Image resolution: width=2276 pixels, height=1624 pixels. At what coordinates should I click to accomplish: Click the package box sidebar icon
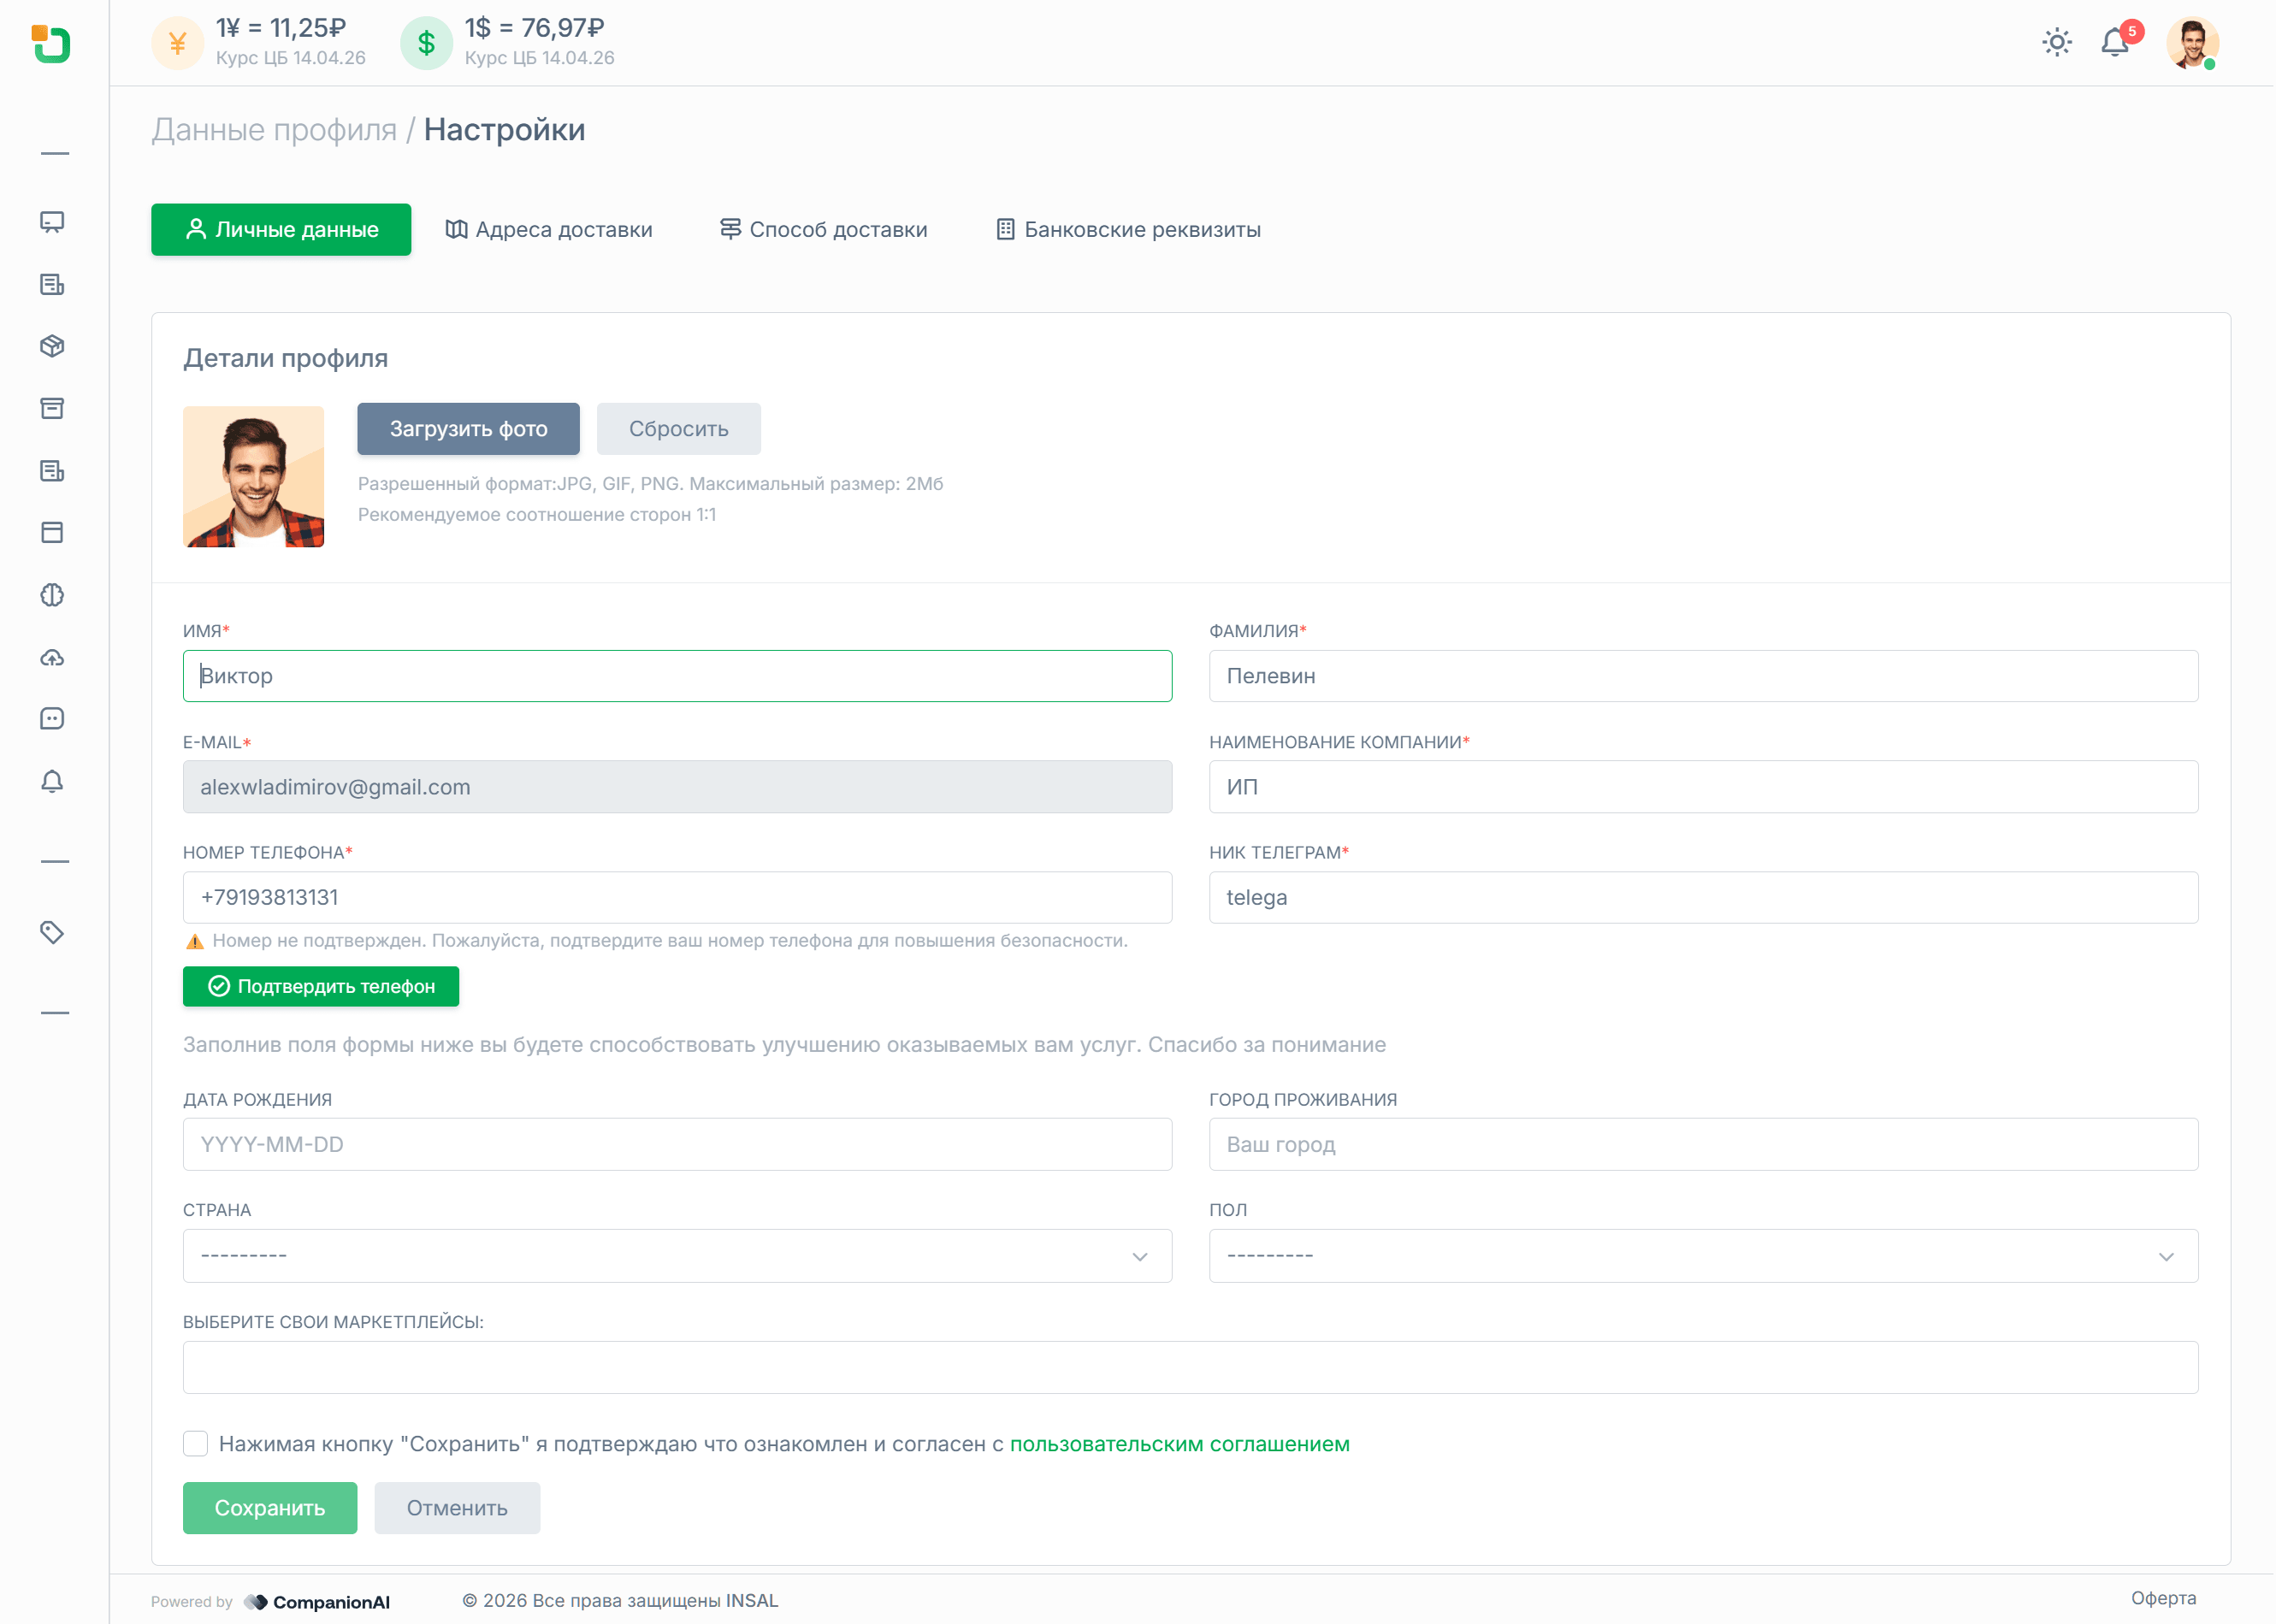(x=52, y=346)
